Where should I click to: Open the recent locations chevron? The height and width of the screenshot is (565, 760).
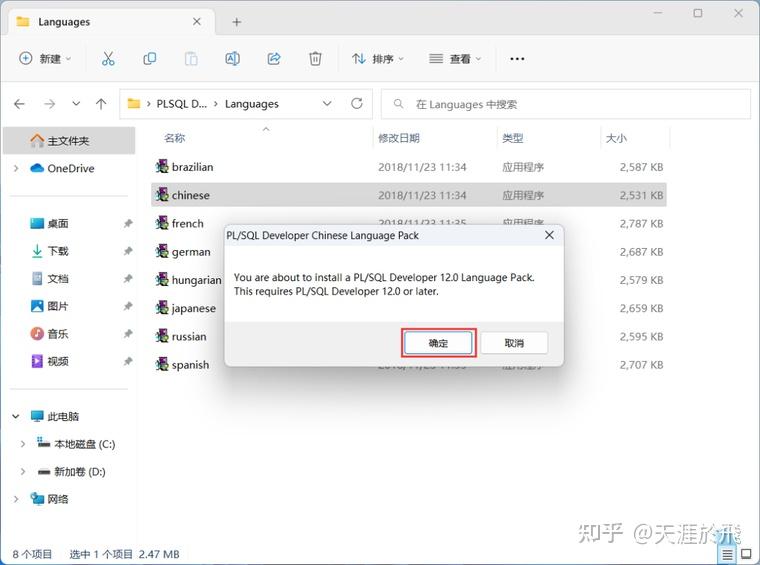[x=76, y=104]
